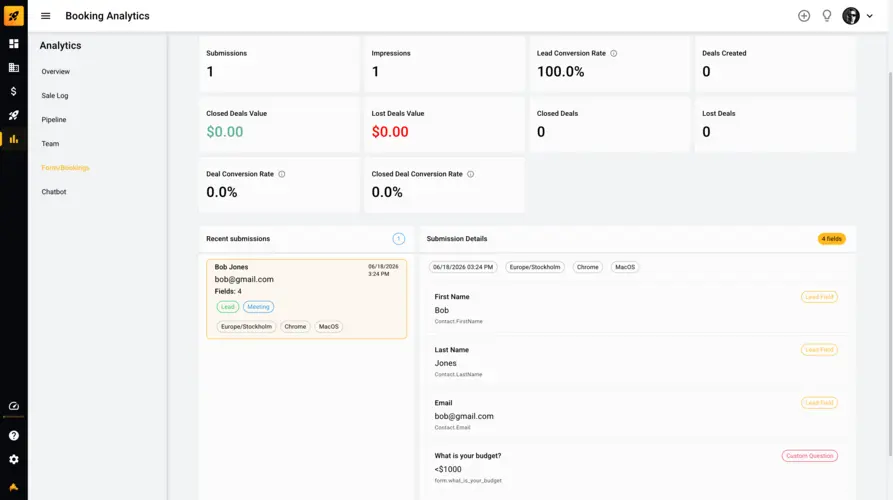Select the bar chart analytics icon

coord(14,139)
